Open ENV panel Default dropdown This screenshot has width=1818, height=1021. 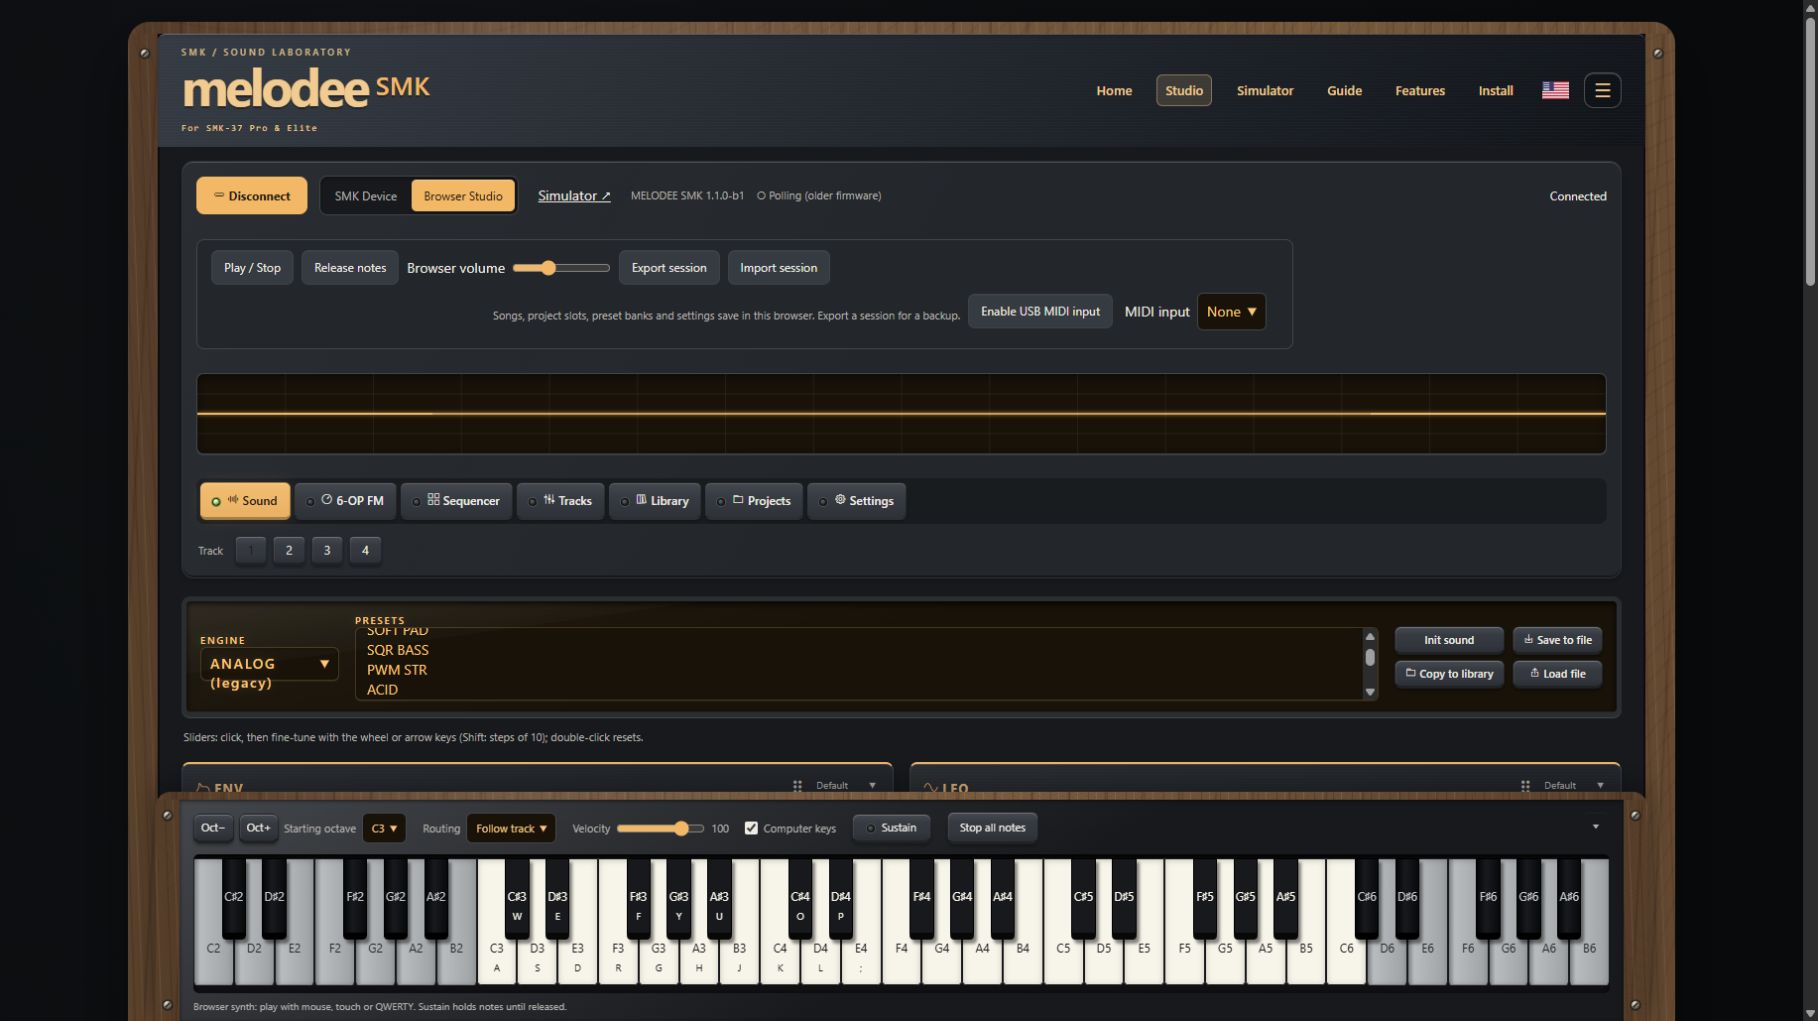846,786
